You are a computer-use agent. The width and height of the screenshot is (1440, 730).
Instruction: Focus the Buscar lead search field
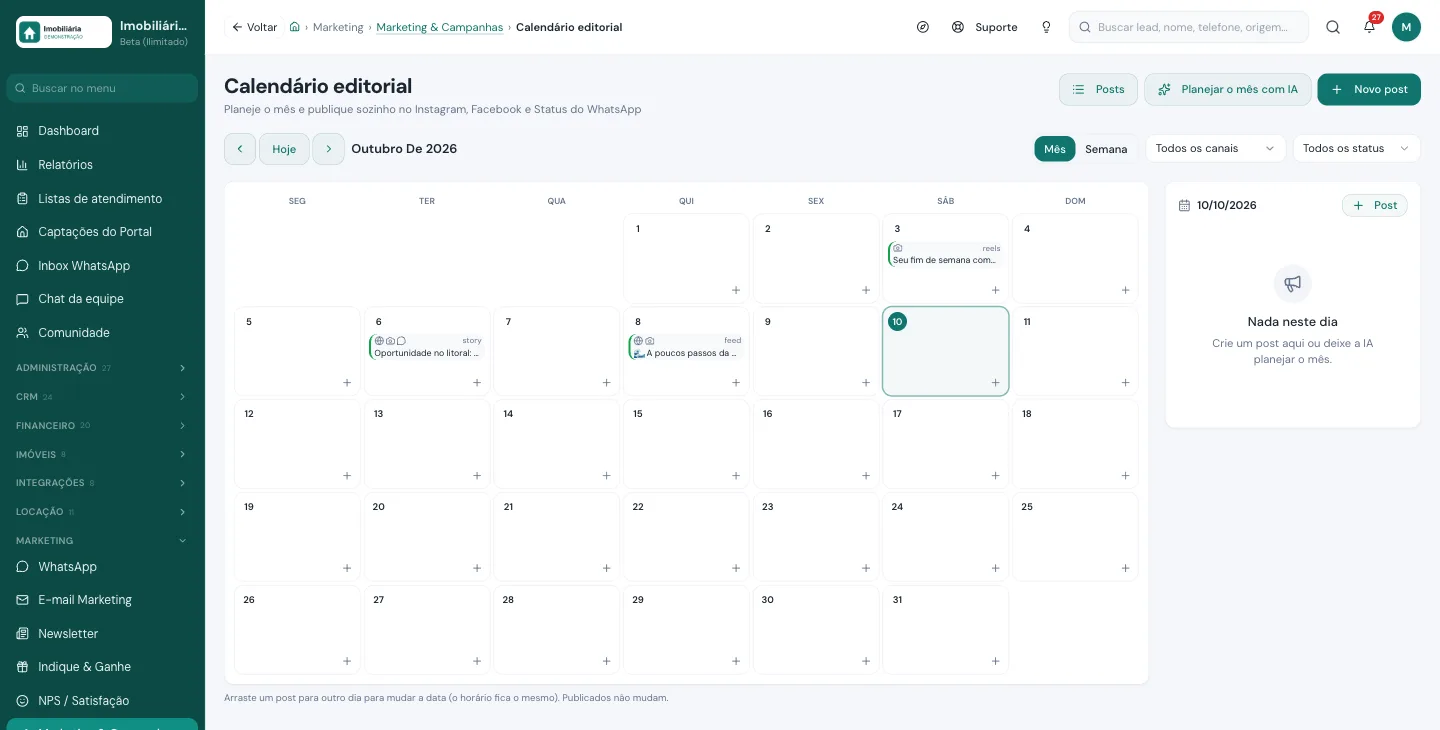(1189, 27)
